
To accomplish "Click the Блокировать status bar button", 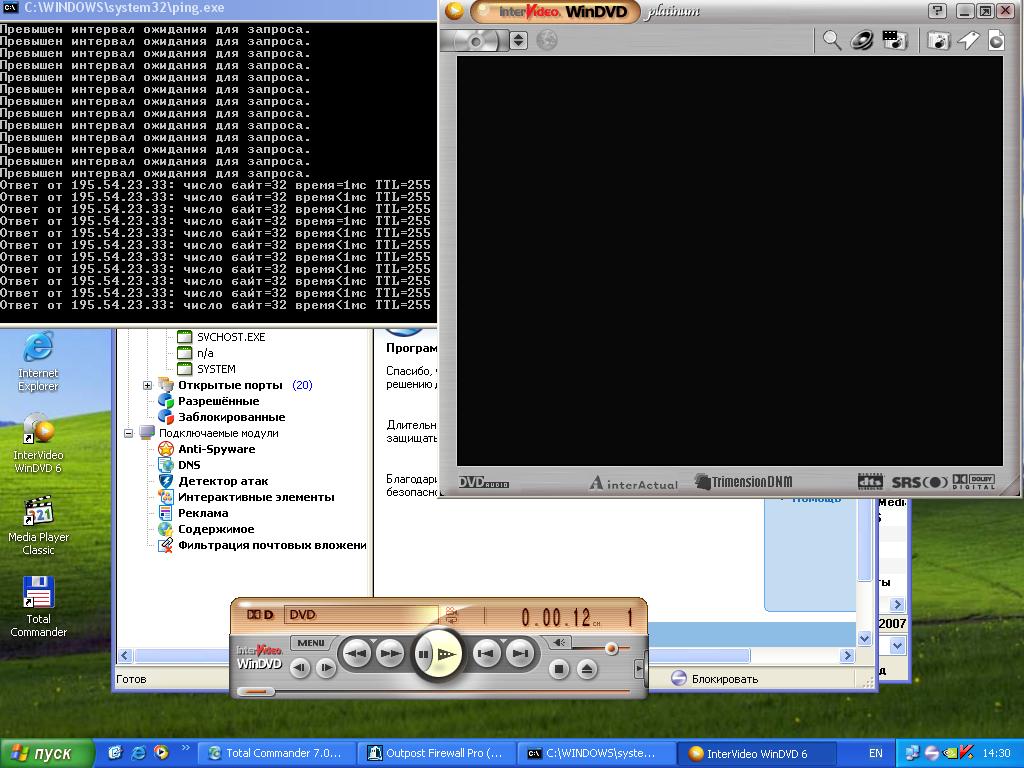I will [714, 679].
